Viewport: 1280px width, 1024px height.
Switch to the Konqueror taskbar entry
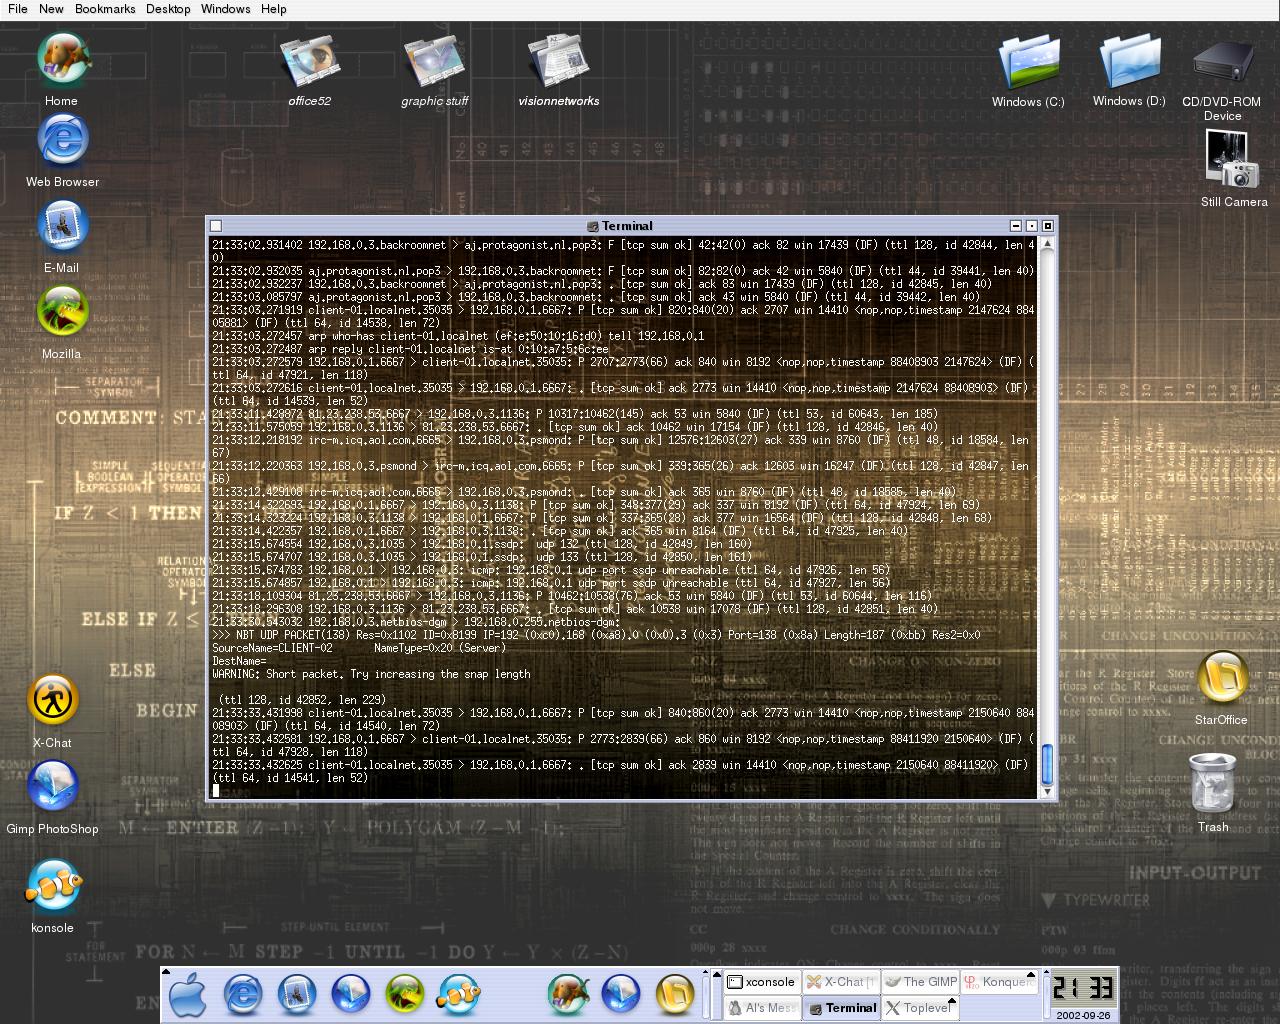click(999, 982)
